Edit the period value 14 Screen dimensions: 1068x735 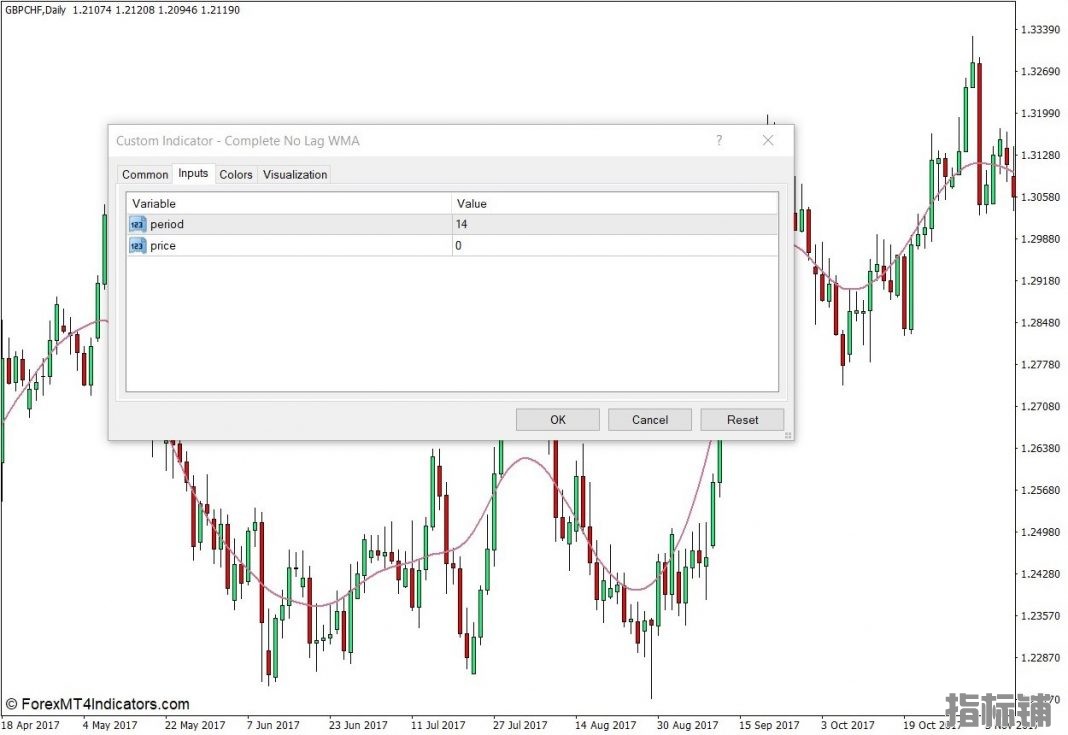[x=614, y=224]
